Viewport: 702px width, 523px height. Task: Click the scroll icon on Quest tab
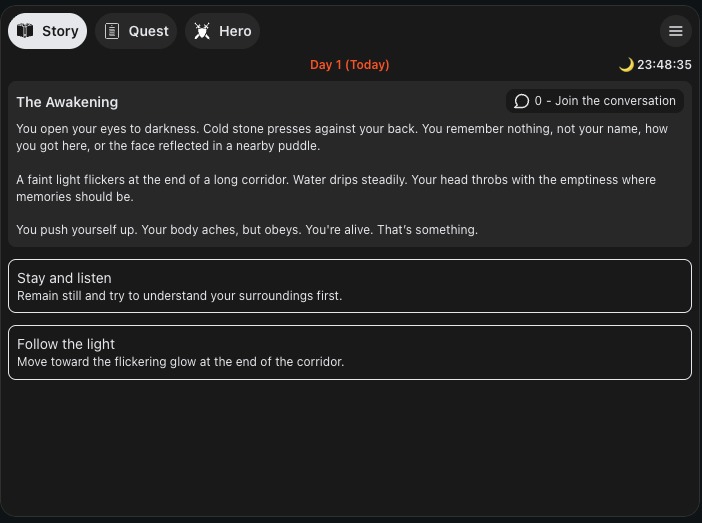[112, 31]
